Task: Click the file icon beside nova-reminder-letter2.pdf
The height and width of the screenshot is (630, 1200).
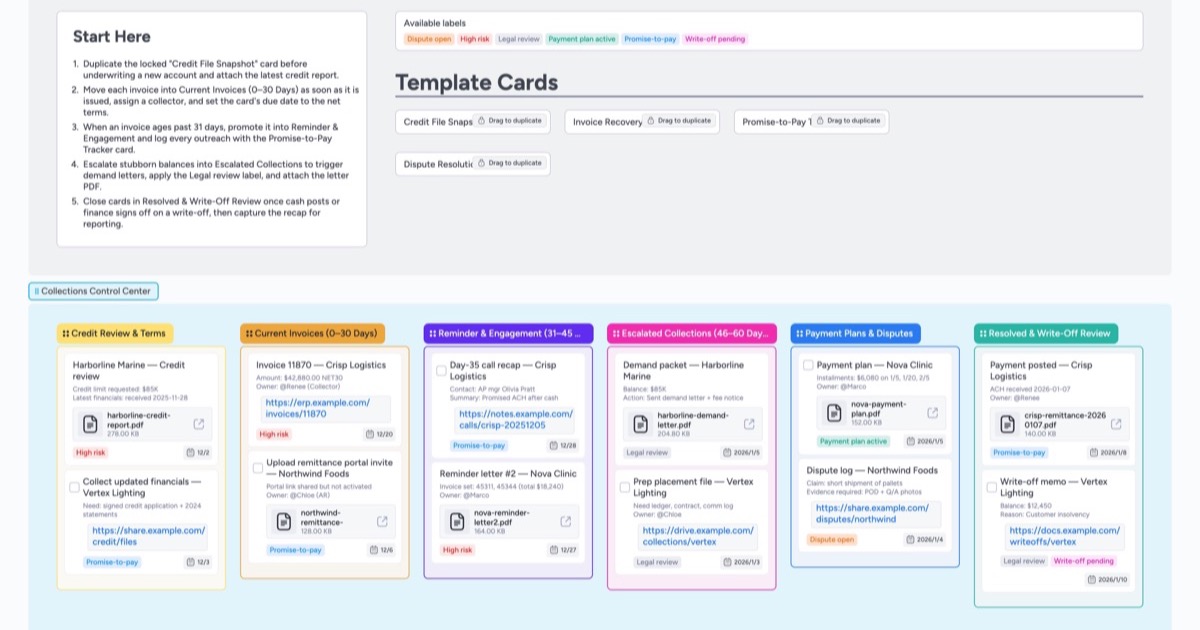Action: pos(457,521)
